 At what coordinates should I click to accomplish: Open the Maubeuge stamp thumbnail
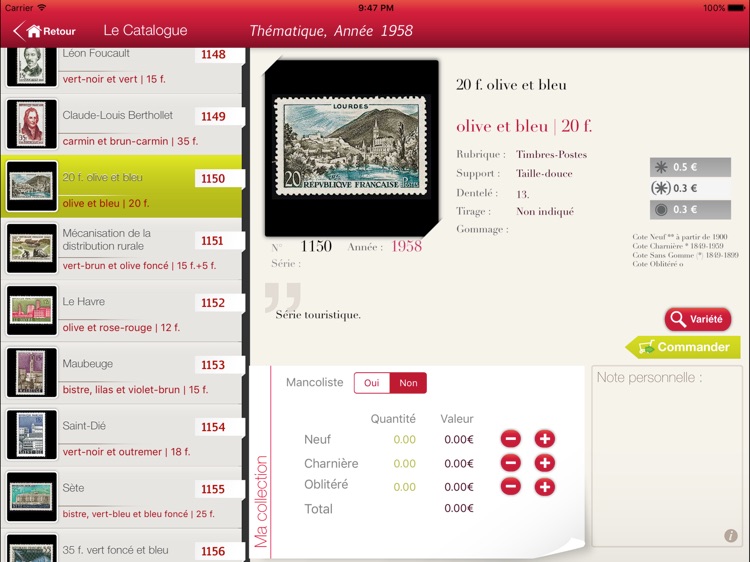pos(32,373)
